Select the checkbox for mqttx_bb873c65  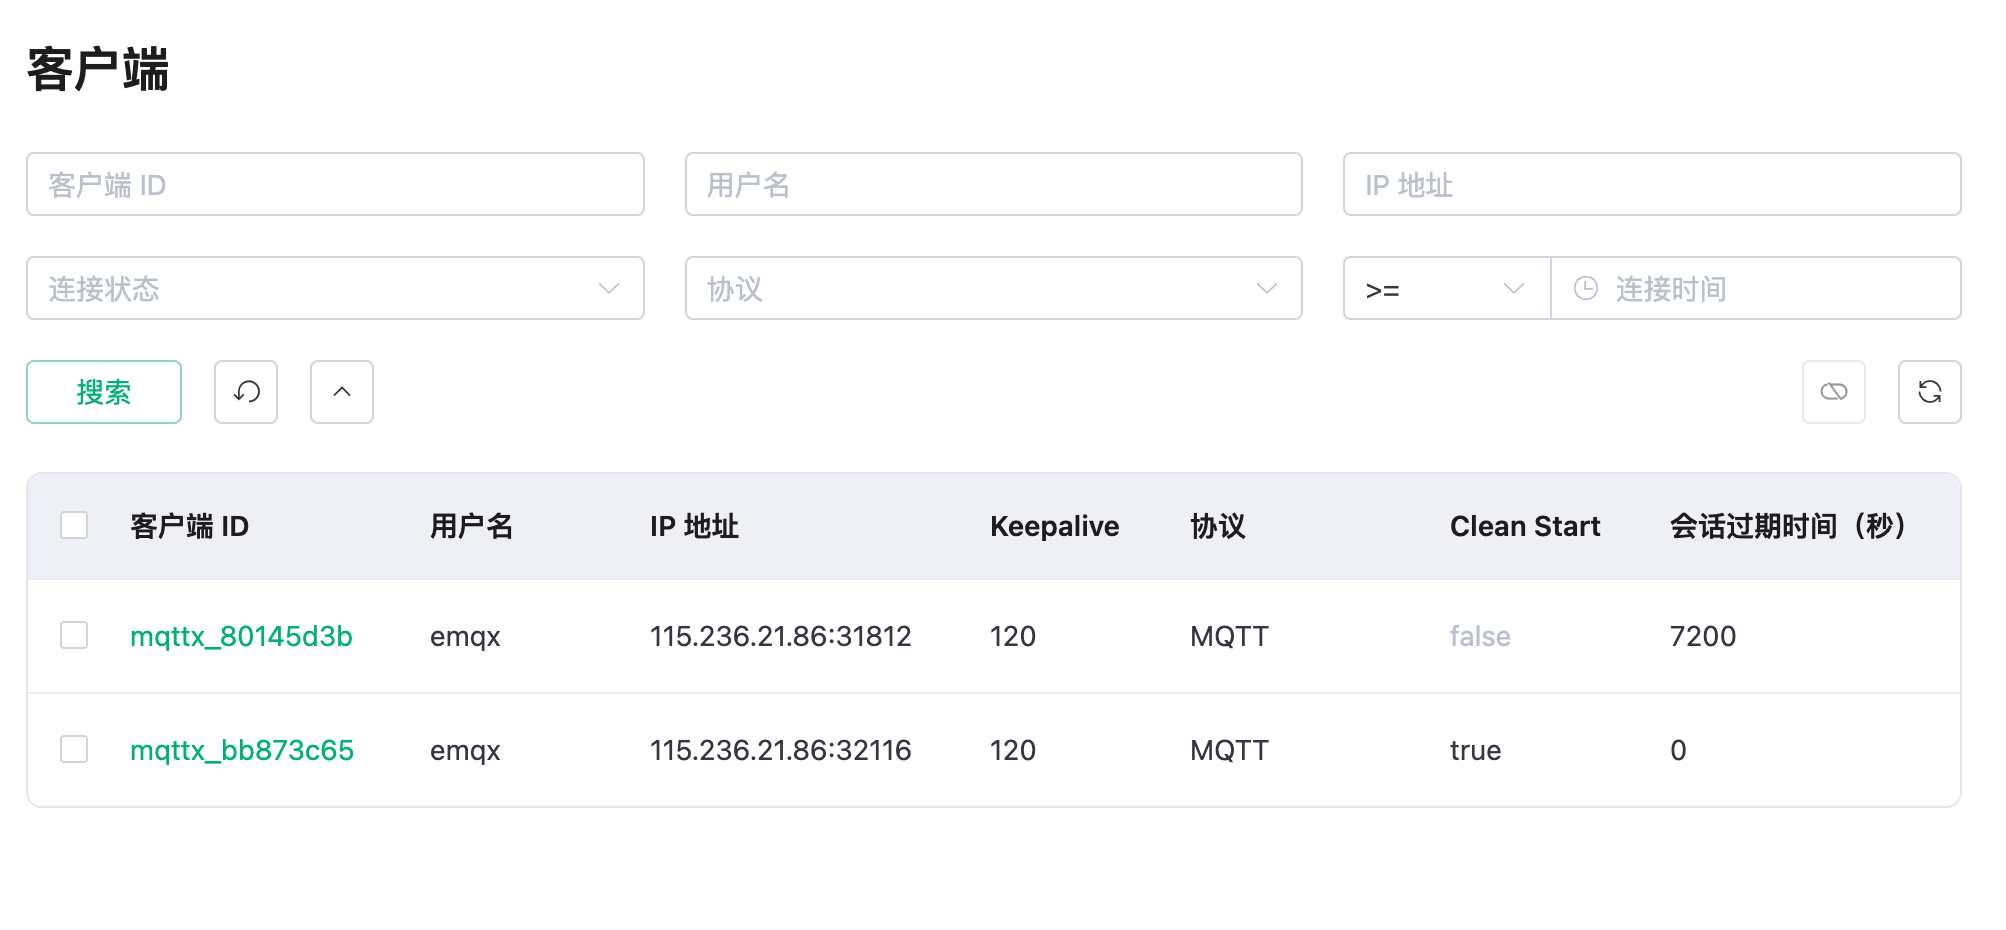(74, 749)
